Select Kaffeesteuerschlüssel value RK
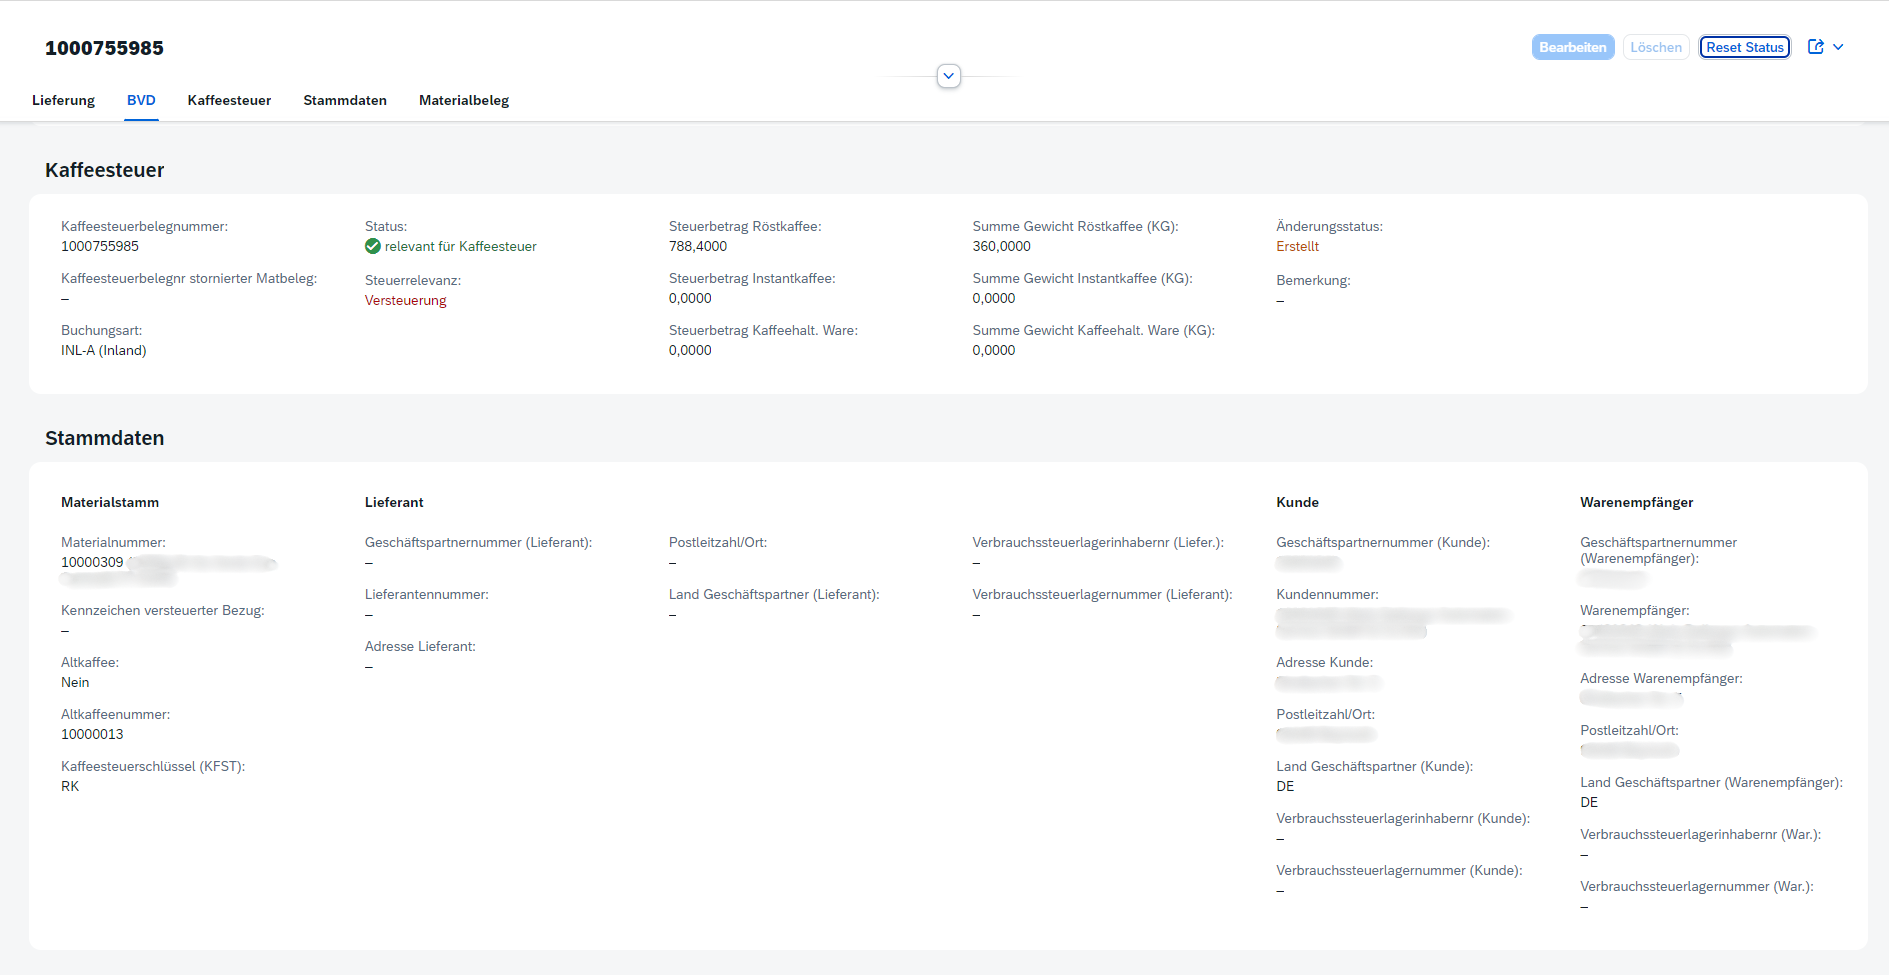1889x975 pixels. [x=70, y=786]
